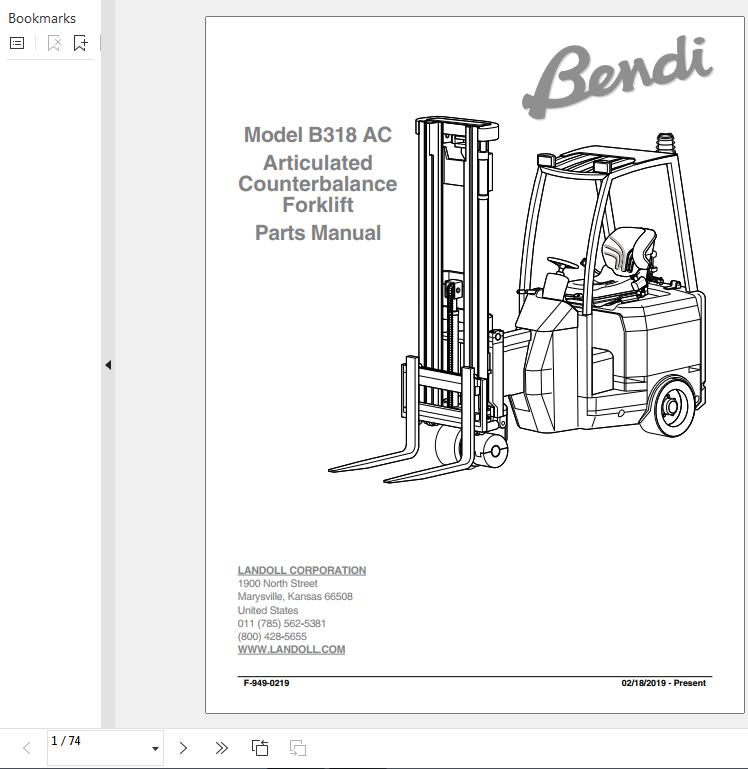Click the 'United States' text line
Image resolution: width=748 pixels, height=769 pixels.
pos(268,610)
